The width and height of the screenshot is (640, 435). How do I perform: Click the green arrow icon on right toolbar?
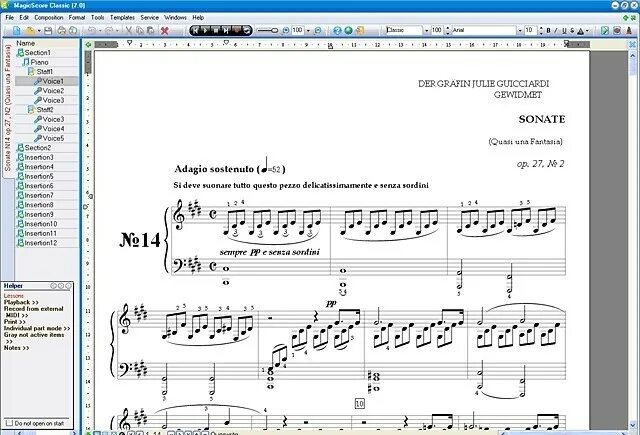(605, 31)
